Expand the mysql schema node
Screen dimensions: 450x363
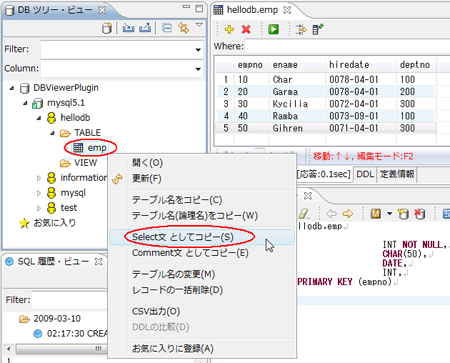39,193
